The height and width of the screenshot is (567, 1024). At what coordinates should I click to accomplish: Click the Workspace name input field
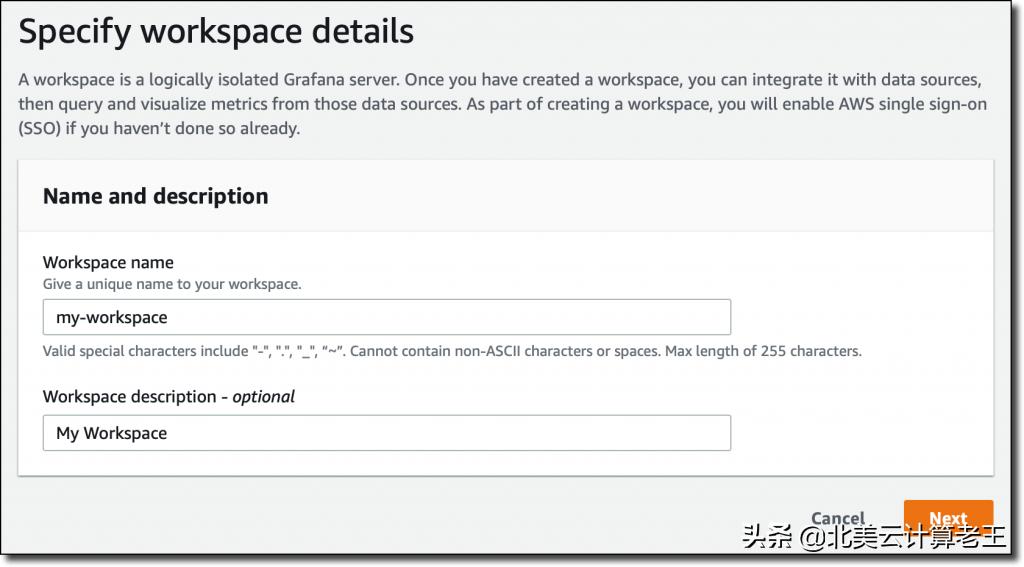click(x=386, y=317)
